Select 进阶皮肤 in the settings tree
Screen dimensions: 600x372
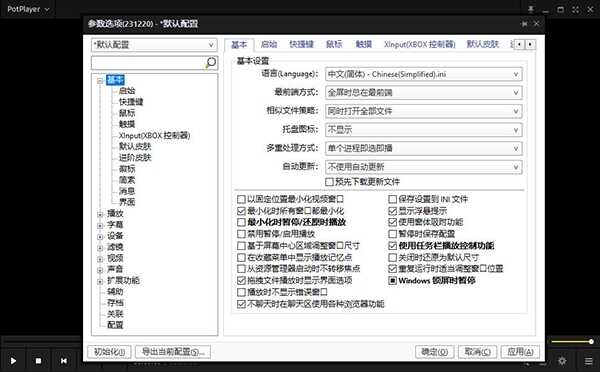click(x=135, y=157)
